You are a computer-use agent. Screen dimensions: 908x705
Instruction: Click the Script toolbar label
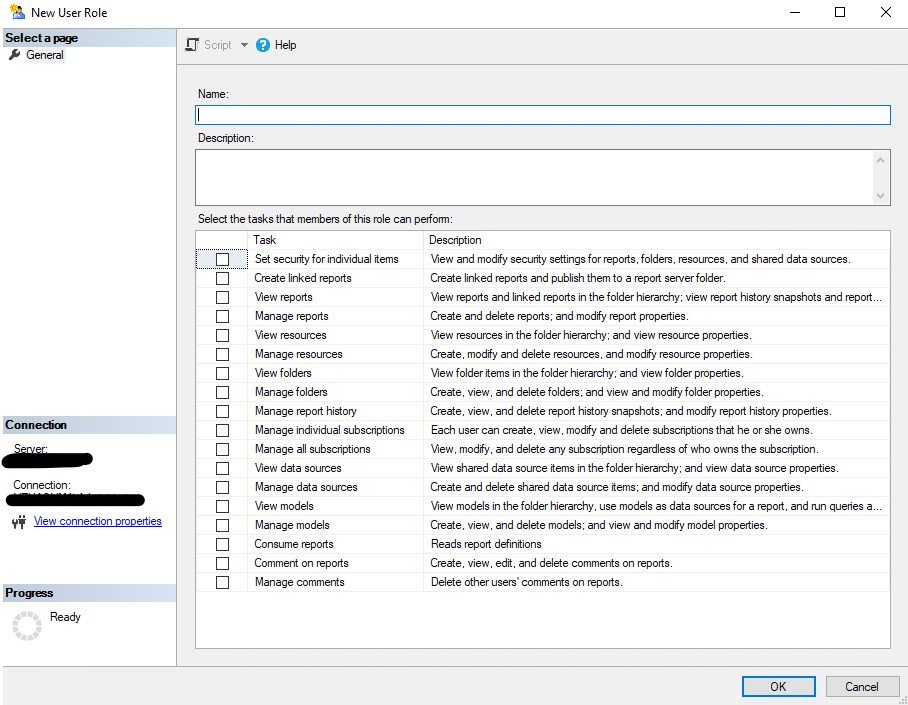(217, 45)
